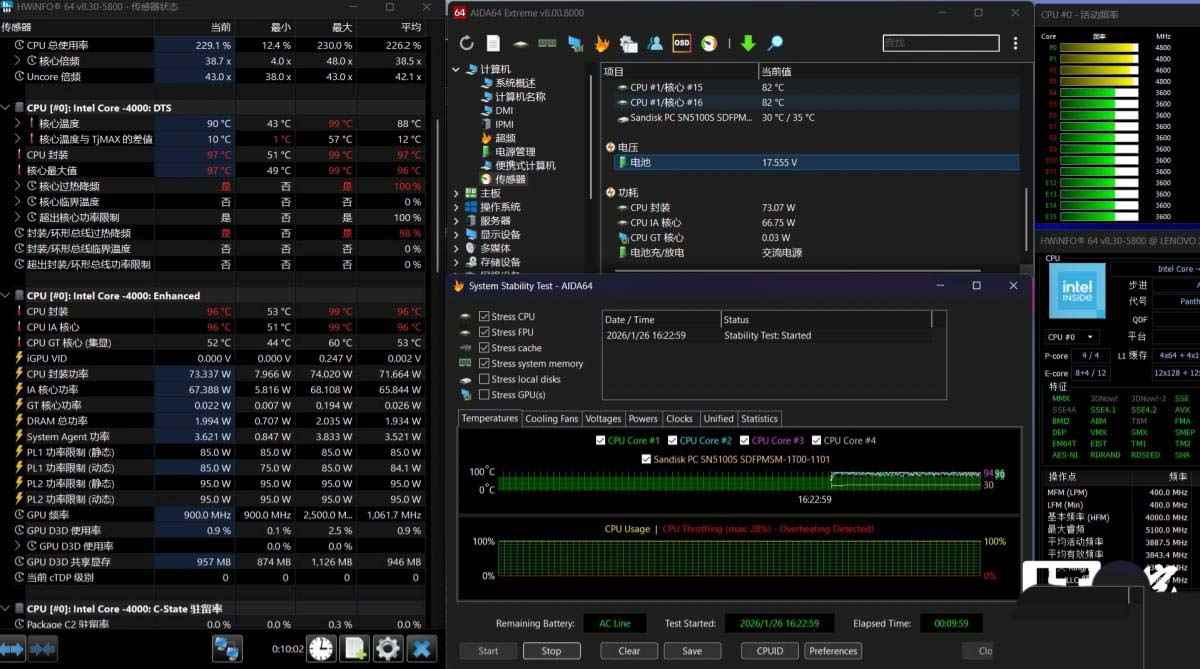Image resolution: width=1200 pixels, height=669 pixels.
Task: Disable the Stress FPU checkbox
Action: [484, 332]
